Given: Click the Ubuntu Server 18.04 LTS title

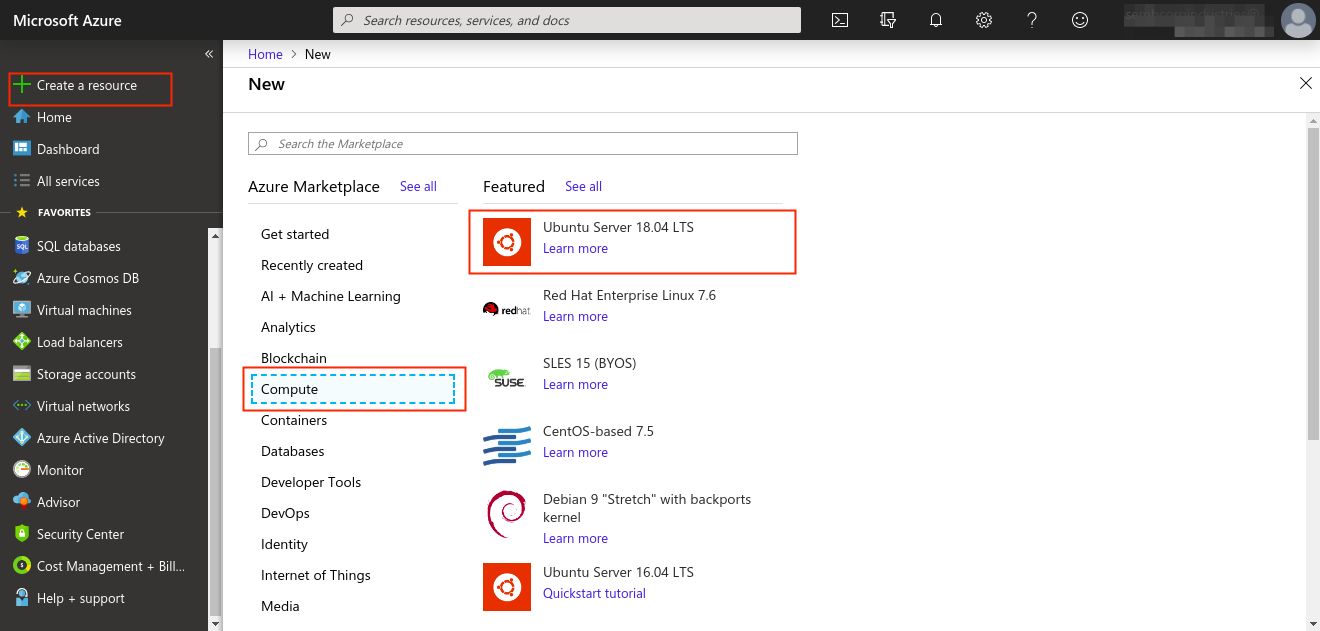Looking at the screenshot, I should (618, 227).
